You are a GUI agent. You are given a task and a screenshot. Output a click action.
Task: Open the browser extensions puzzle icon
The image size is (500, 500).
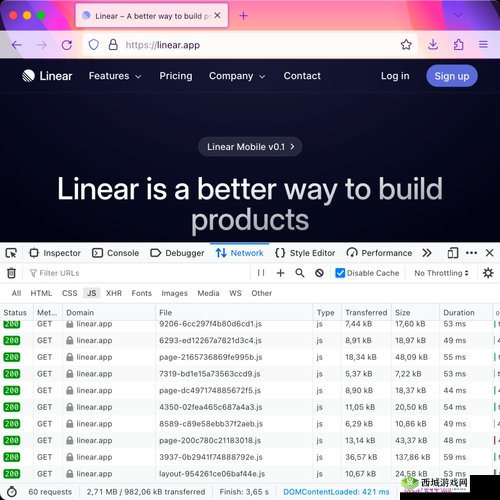click(459, 45)
